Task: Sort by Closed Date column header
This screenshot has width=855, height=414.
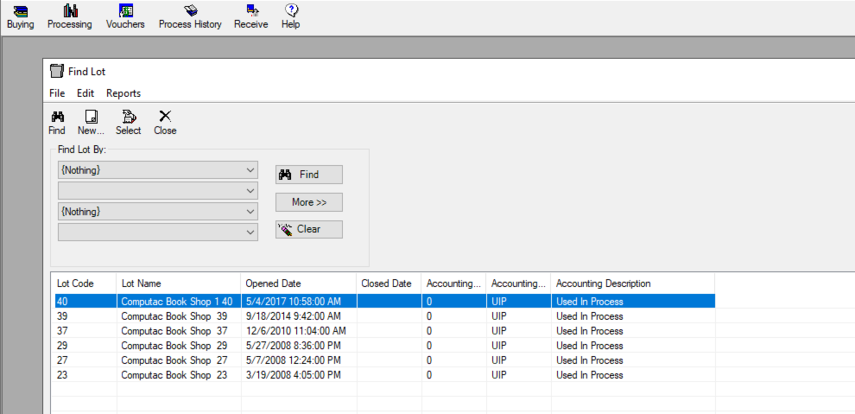Action: (389, 284)
